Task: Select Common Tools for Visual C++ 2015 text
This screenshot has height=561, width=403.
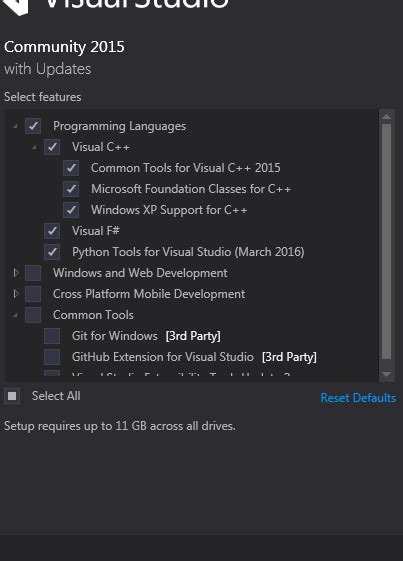Action: (185, 168)
